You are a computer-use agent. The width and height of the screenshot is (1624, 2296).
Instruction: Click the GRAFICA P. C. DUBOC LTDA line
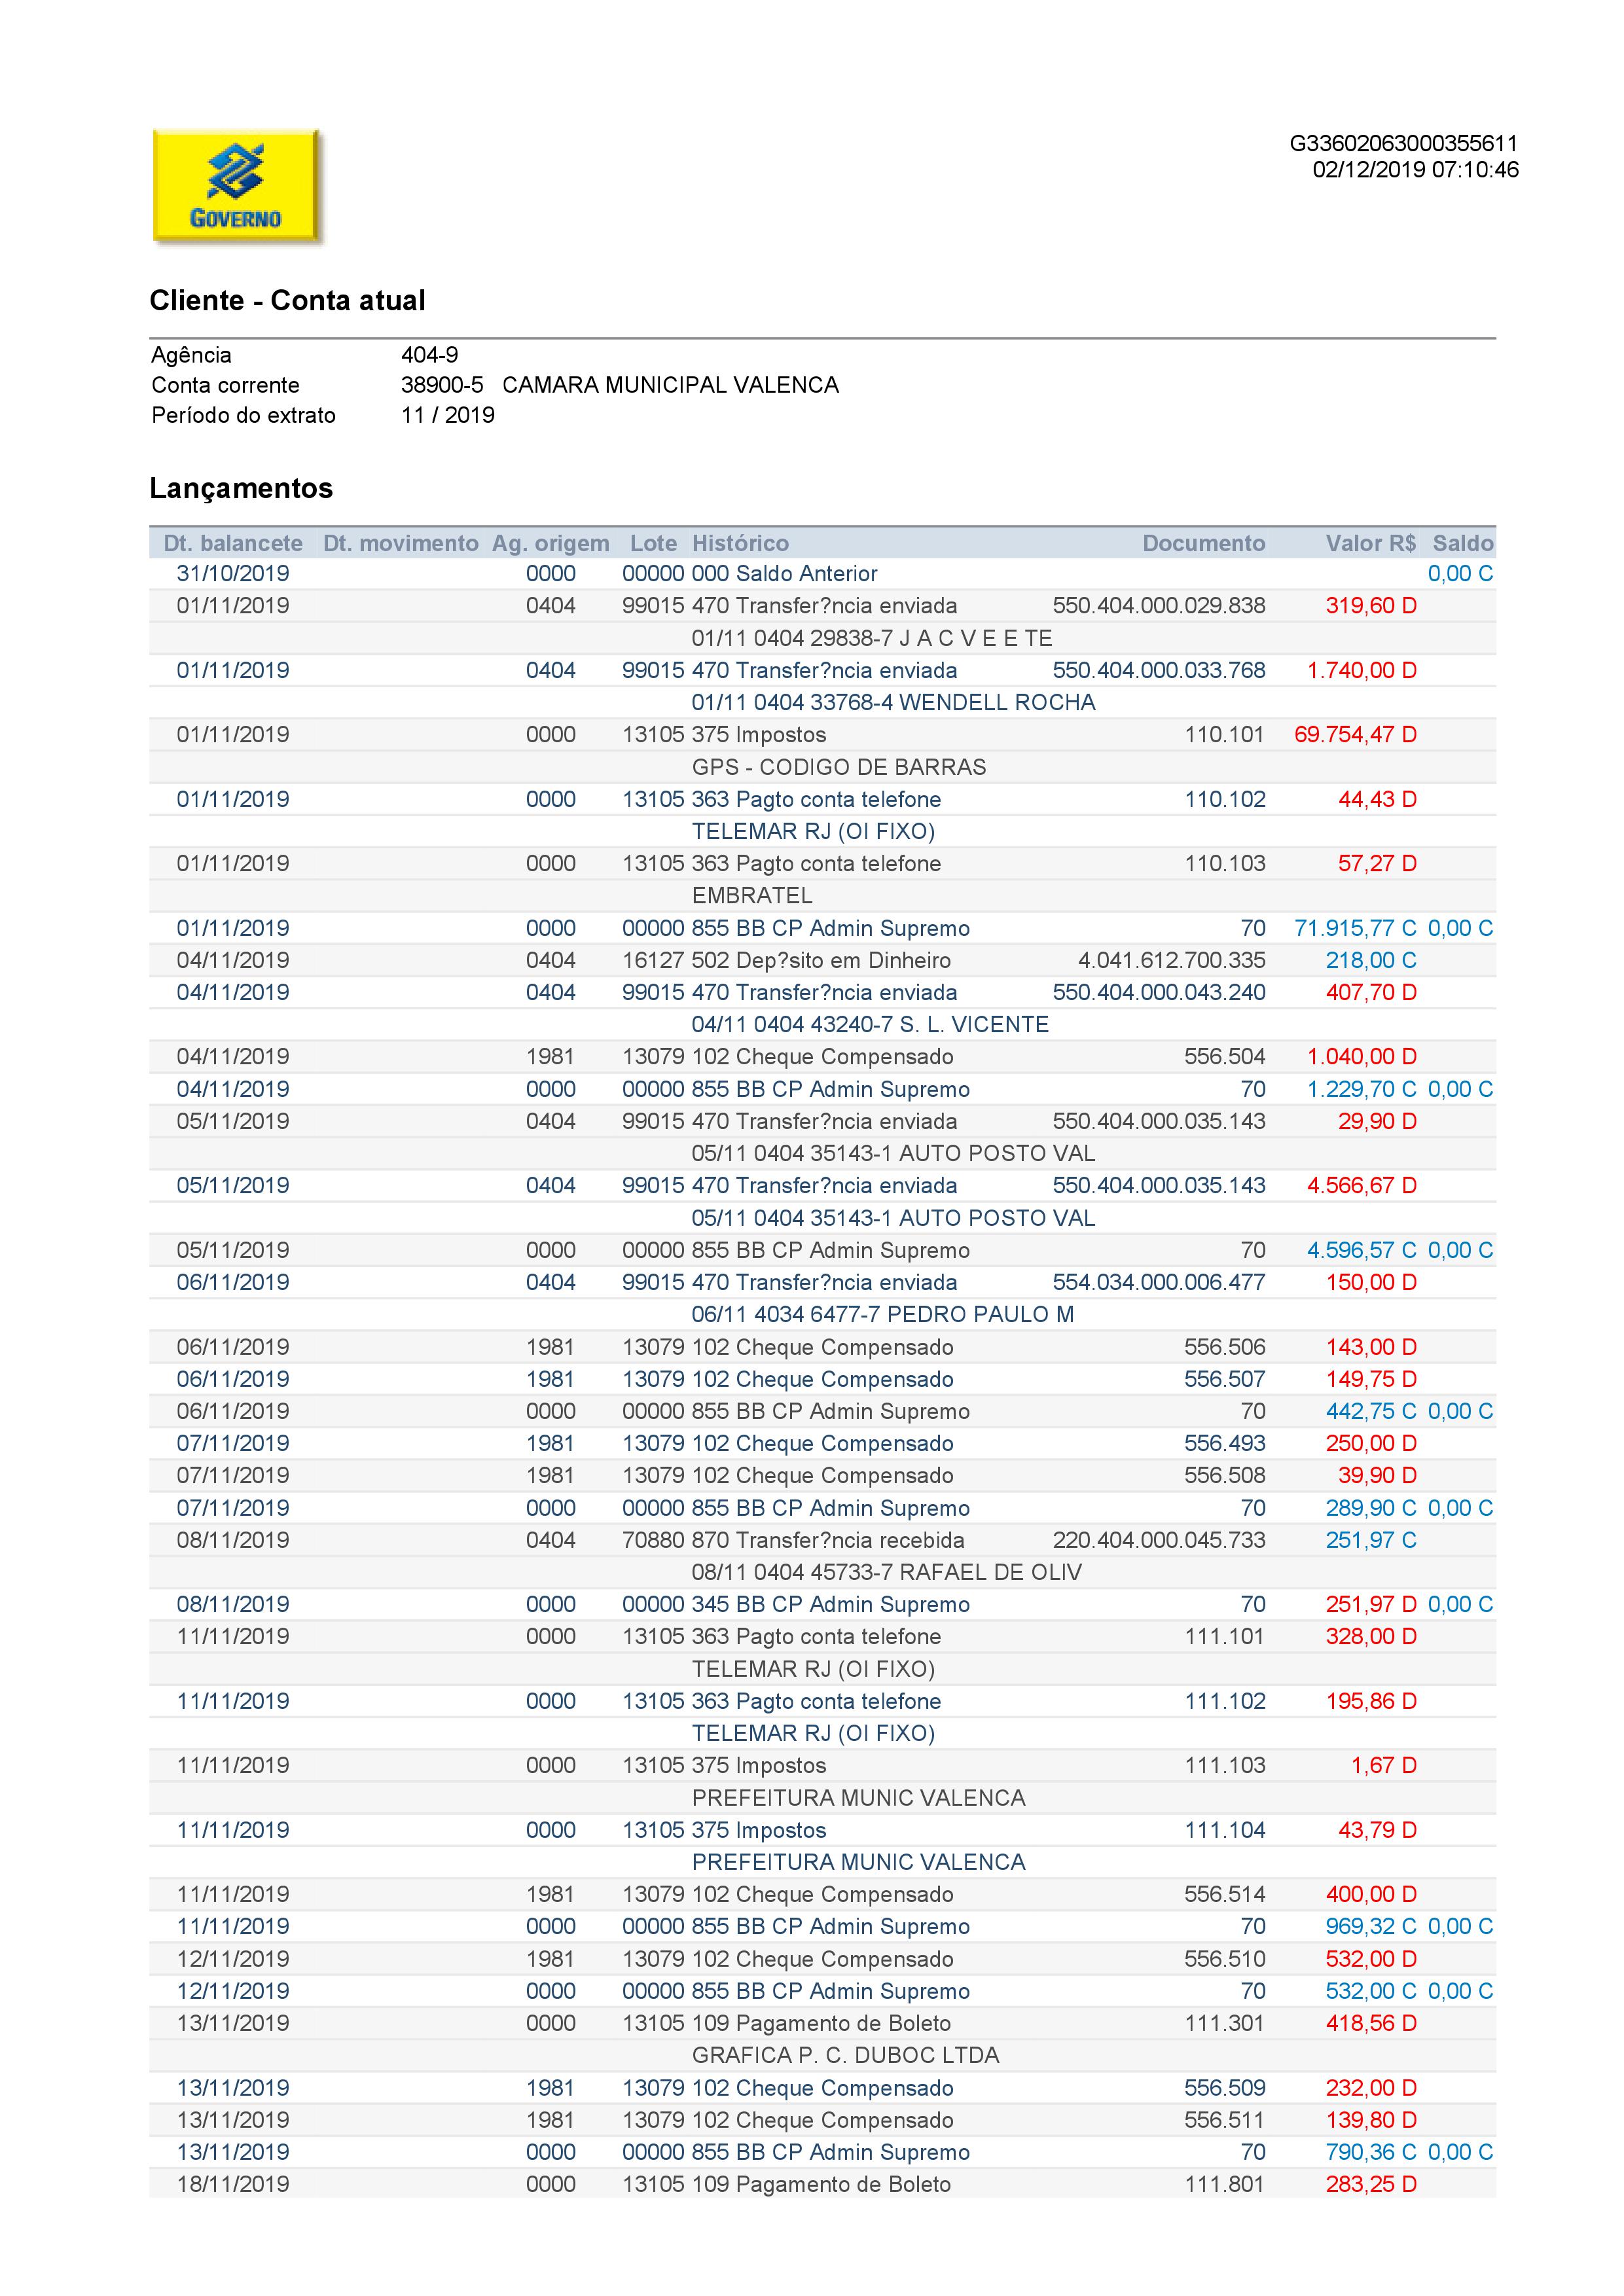pyautogui.click(x=845, y=2055)
